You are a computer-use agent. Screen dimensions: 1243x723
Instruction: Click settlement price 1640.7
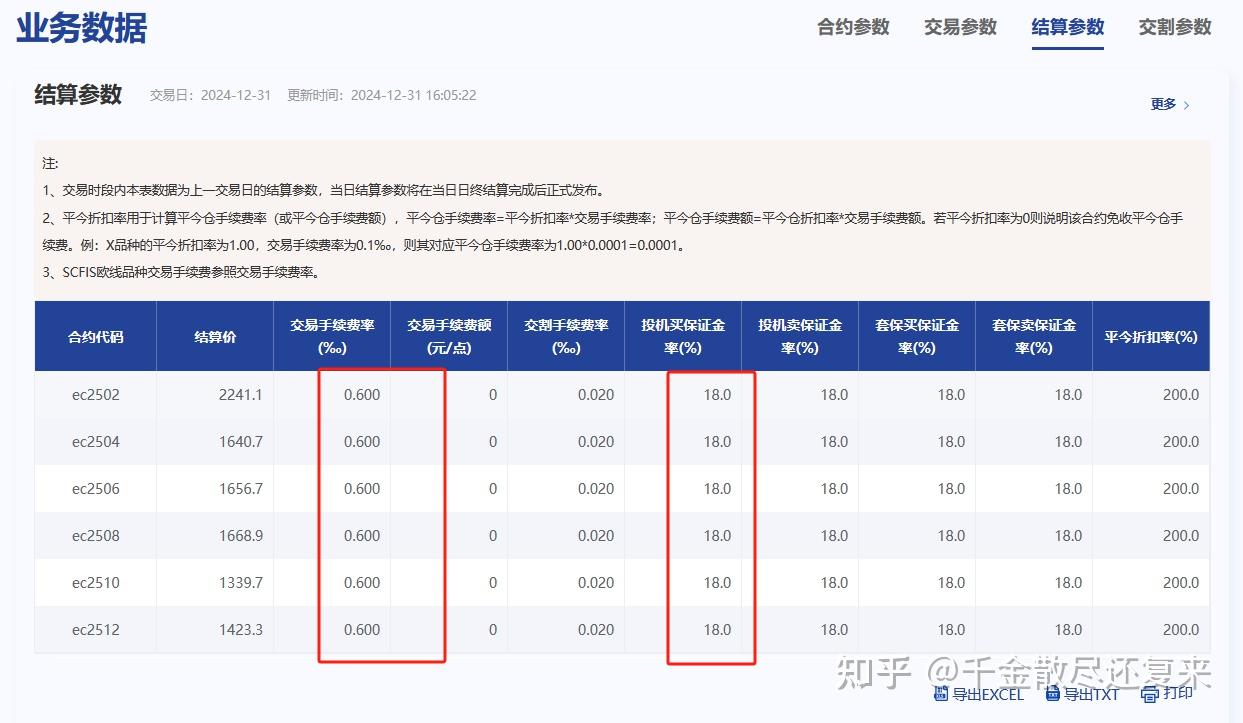240,442
